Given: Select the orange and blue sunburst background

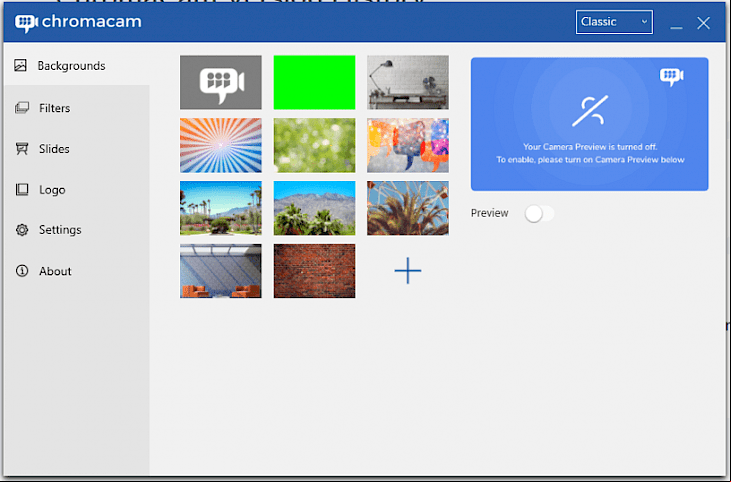Looking at the screenshot, I should coord(221,145).
